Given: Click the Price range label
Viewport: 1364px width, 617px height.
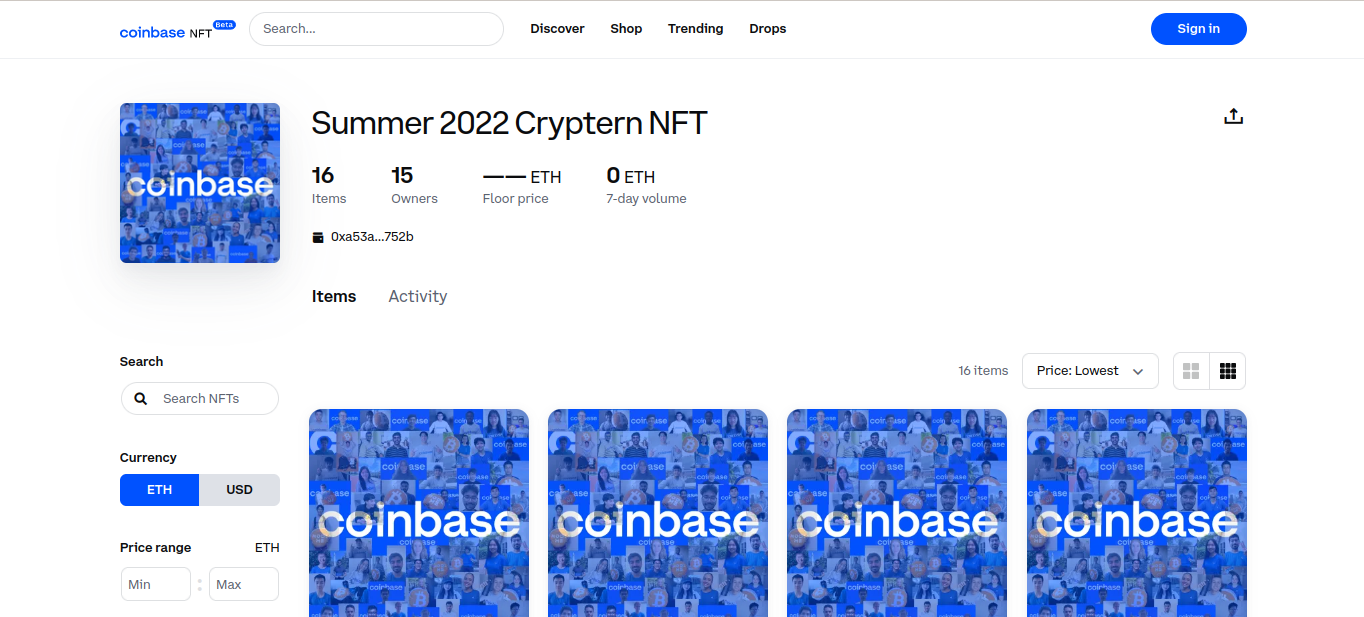Looking at the screenshot, I should coord(155,548).
